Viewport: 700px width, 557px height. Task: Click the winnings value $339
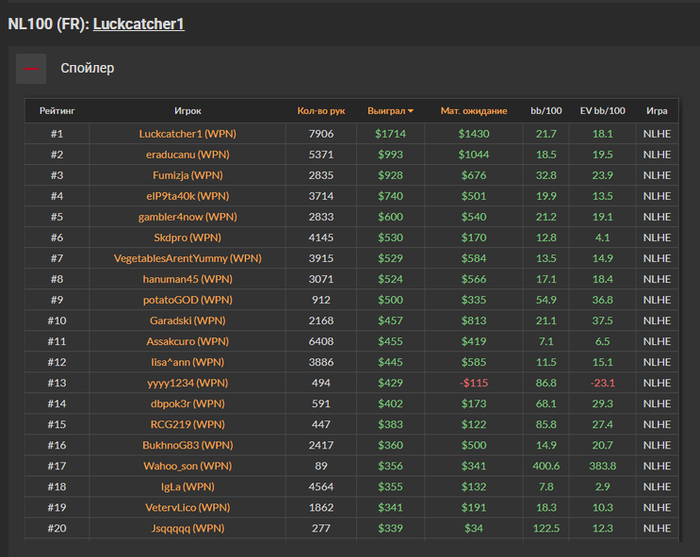[x=390, y=528]
